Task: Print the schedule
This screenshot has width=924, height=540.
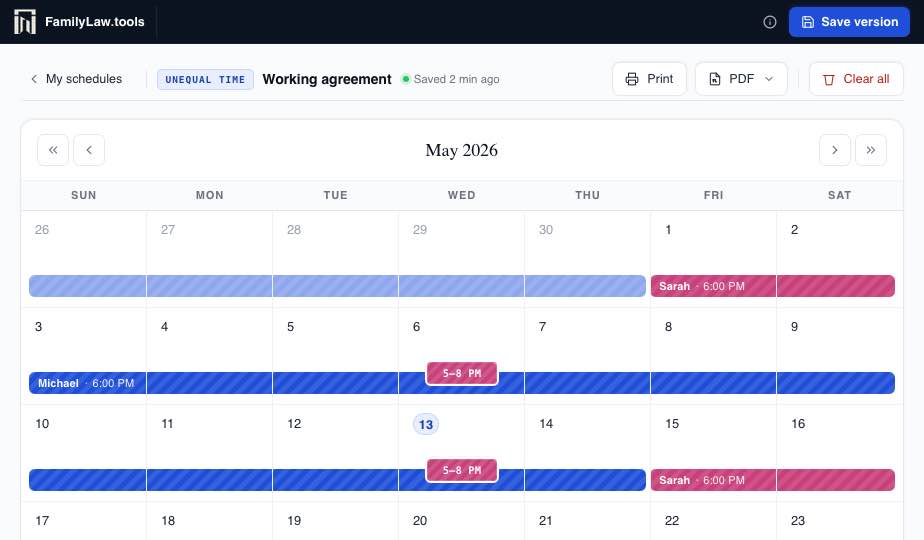Action: (649, 79)
